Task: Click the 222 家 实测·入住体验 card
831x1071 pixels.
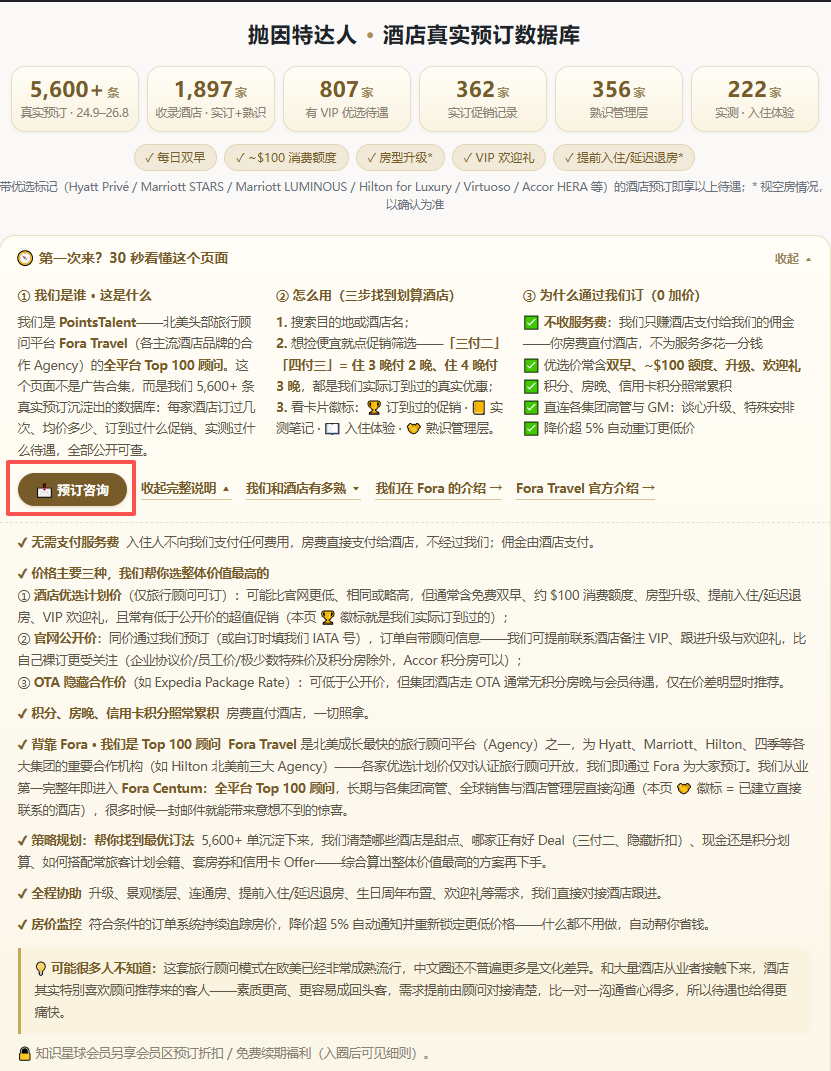Action: pos(755,99)
